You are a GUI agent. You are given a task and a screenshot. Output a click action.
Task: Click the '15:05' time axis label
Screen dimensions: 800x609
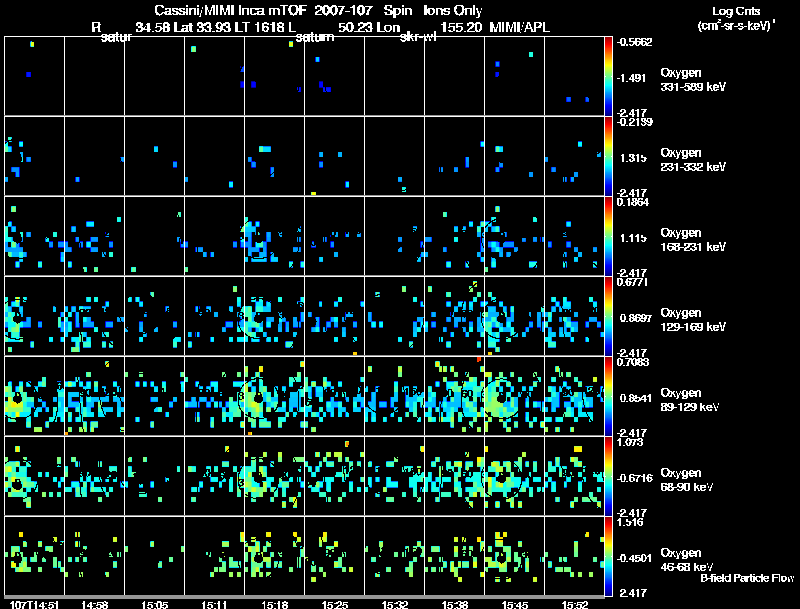155,605
